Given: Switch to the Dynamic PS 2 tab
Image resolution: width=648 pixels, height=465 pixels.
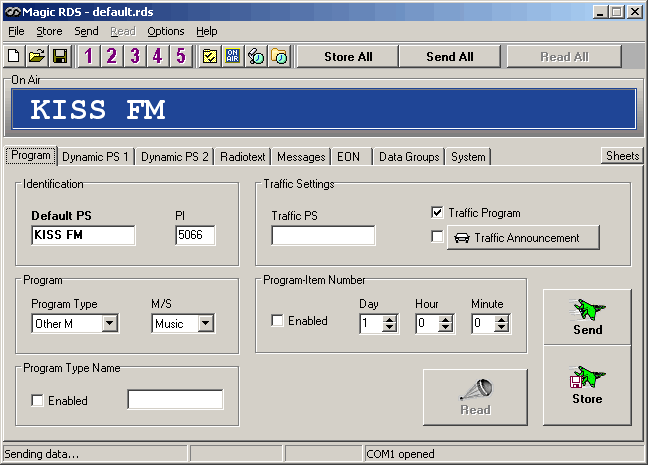Looking at the screenshot, I should click(174, 157).
